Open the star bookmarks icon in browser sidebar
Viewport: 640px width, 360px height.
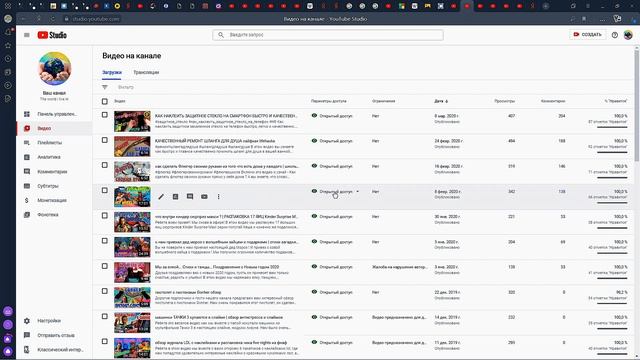[x=8, y=45]
